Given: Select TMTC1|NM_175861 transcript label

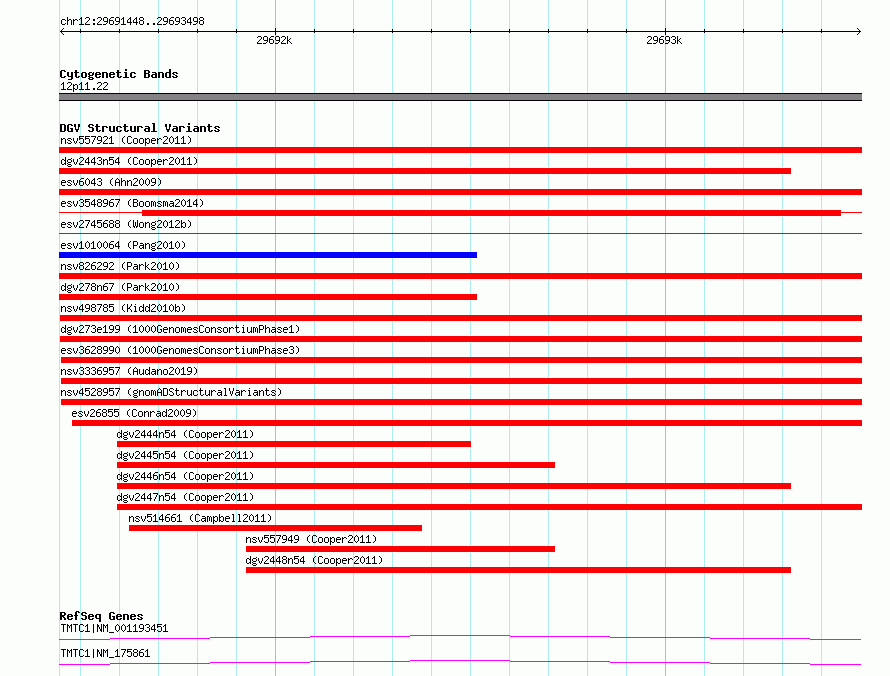Looking at the screenshot, I should click(x=105, y=653).
